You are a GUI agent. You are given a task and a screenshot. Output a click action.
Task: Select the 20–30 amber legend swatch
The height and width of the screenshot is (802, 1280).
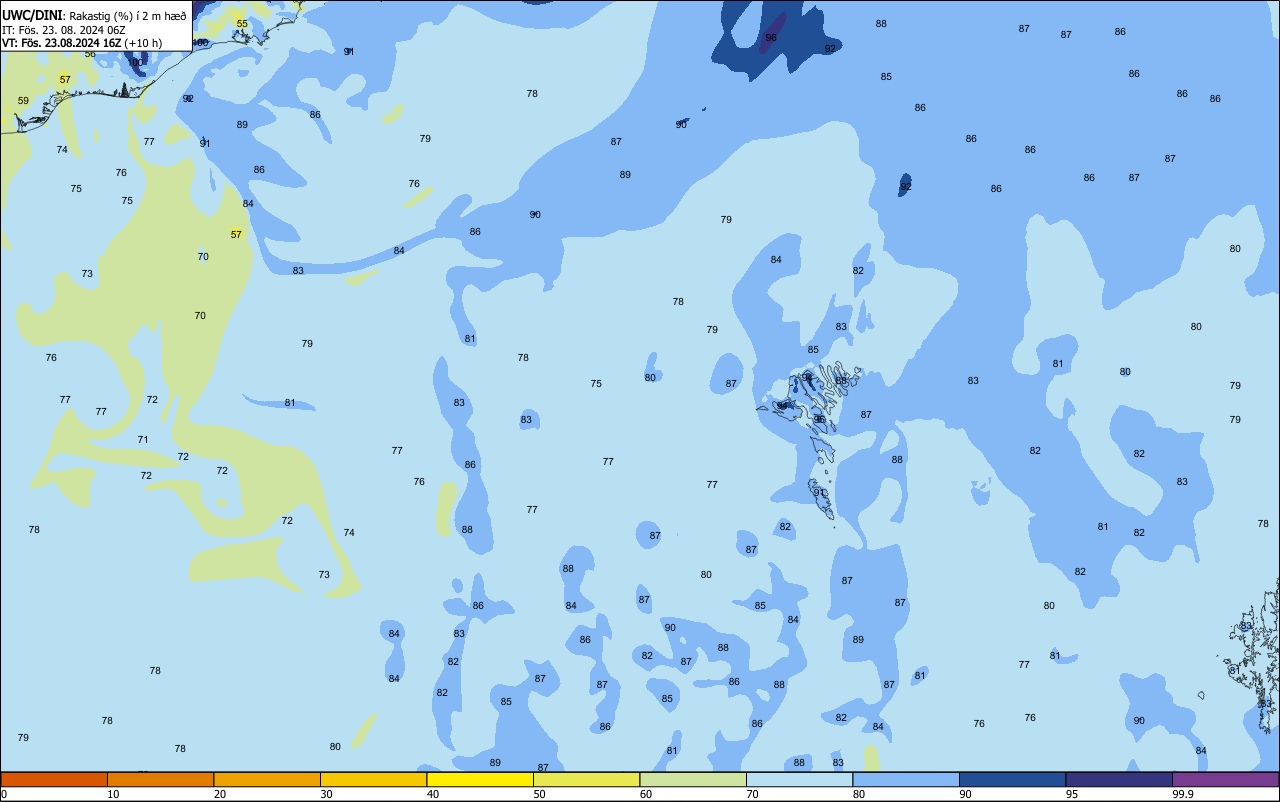[x=267, y=779]
